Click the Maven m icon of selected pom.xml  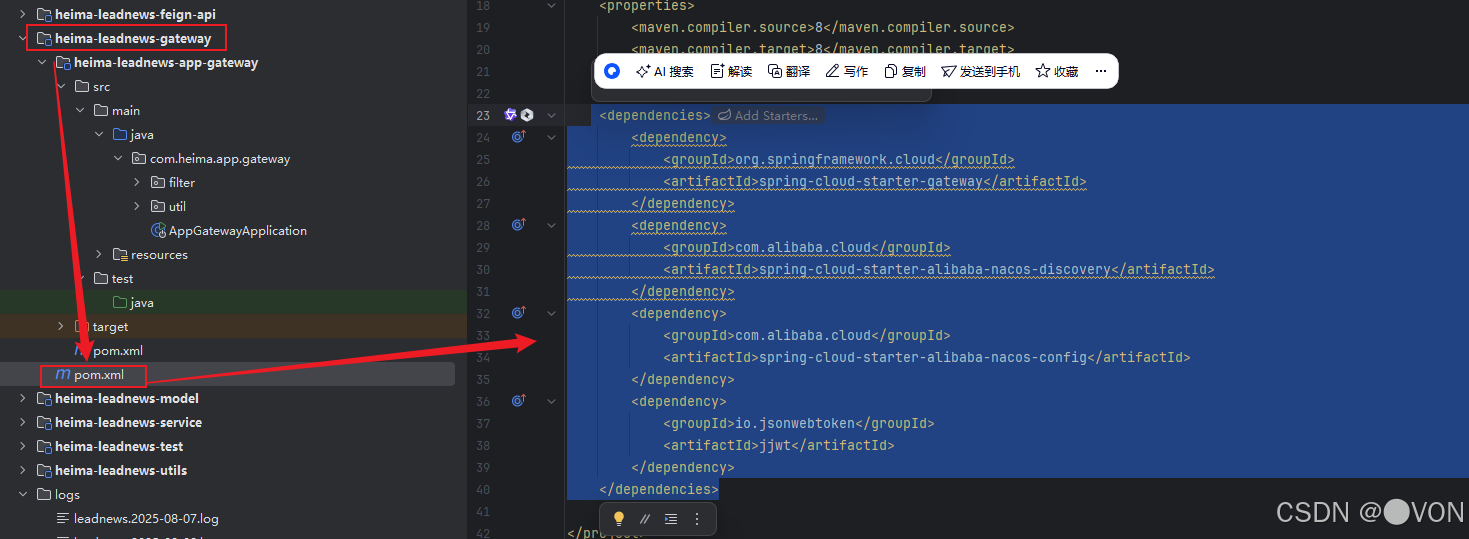click(x=63, y=375)
